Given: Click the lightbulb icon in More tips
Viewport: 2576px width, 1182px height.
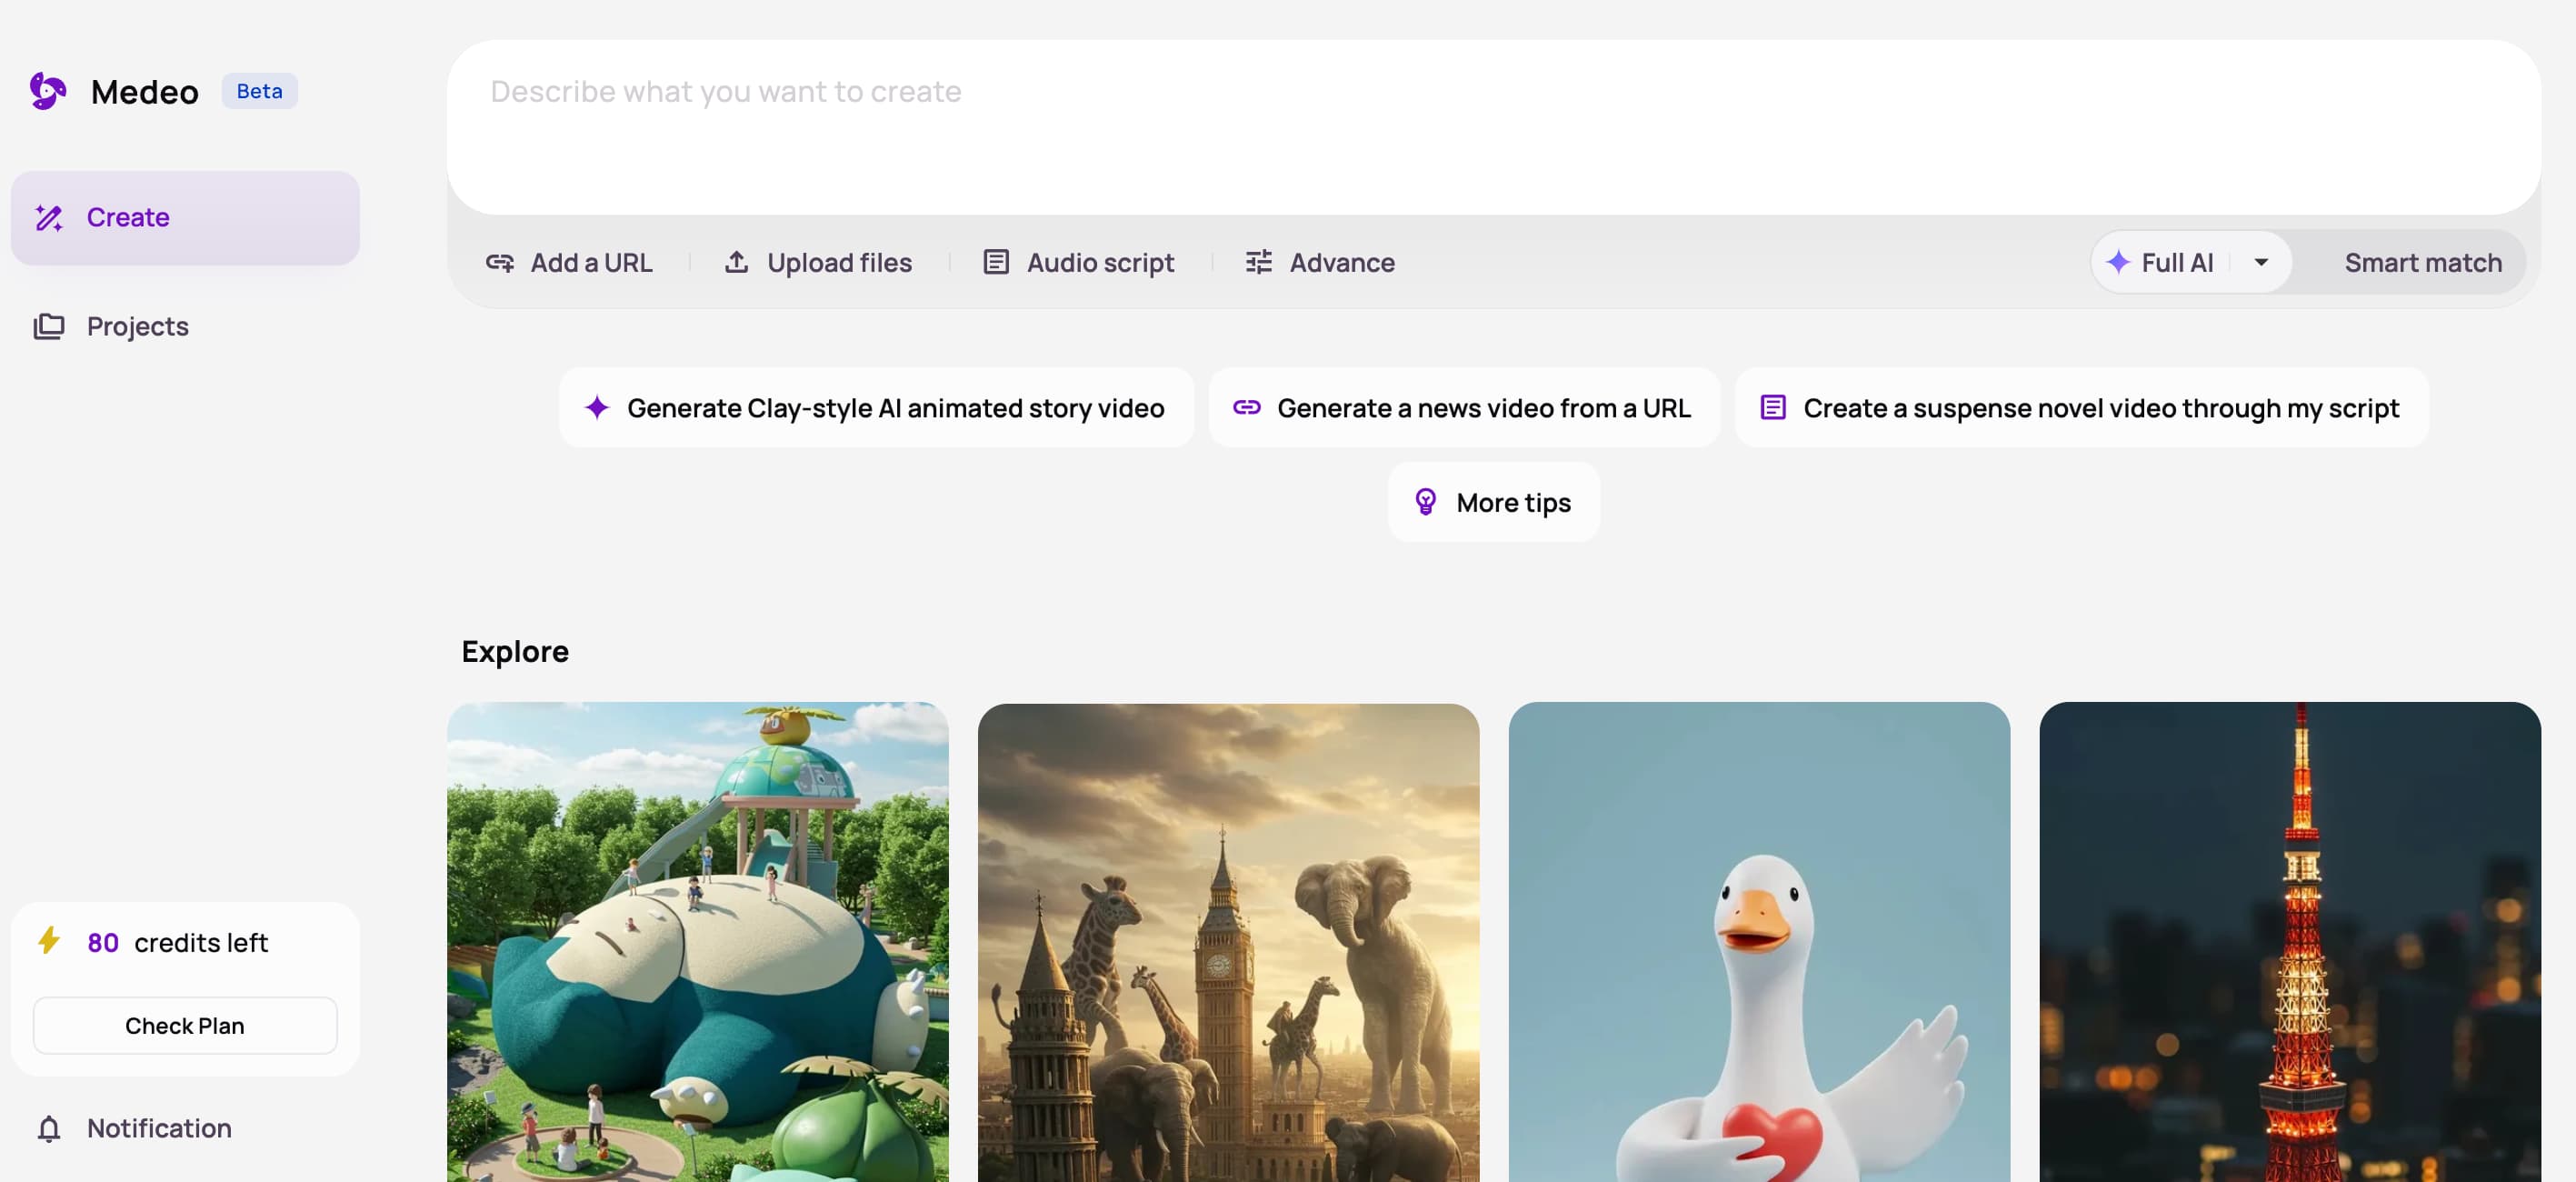Looking at the screenshot, I should point(1426,502).
